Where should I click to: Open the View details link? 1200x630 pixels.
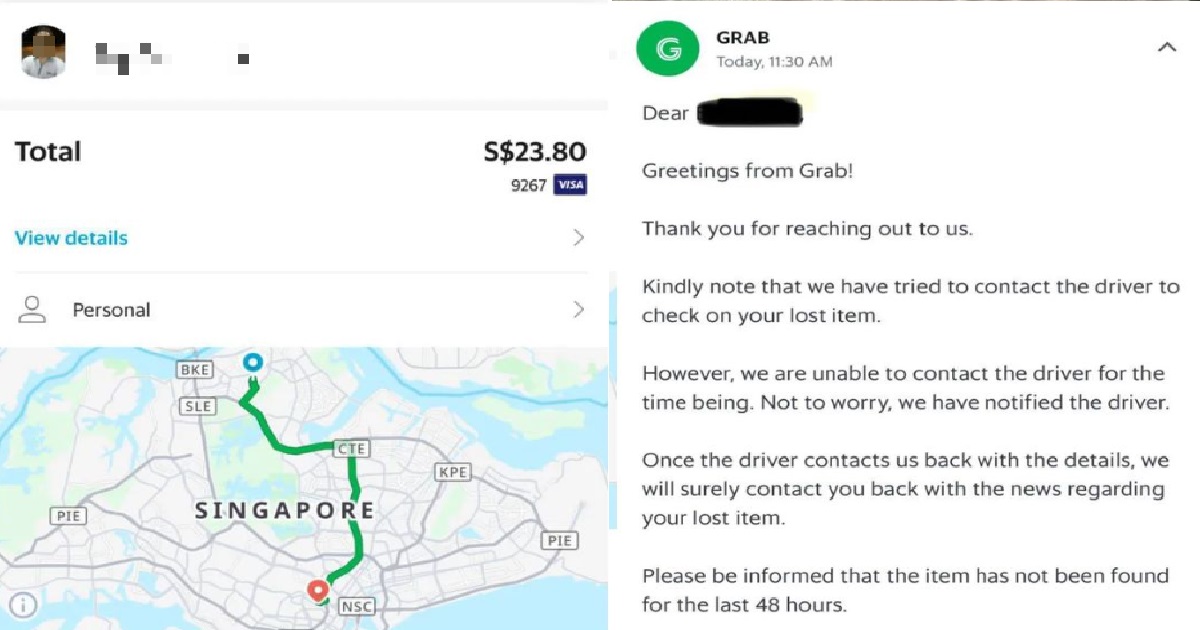pos(69,238)
